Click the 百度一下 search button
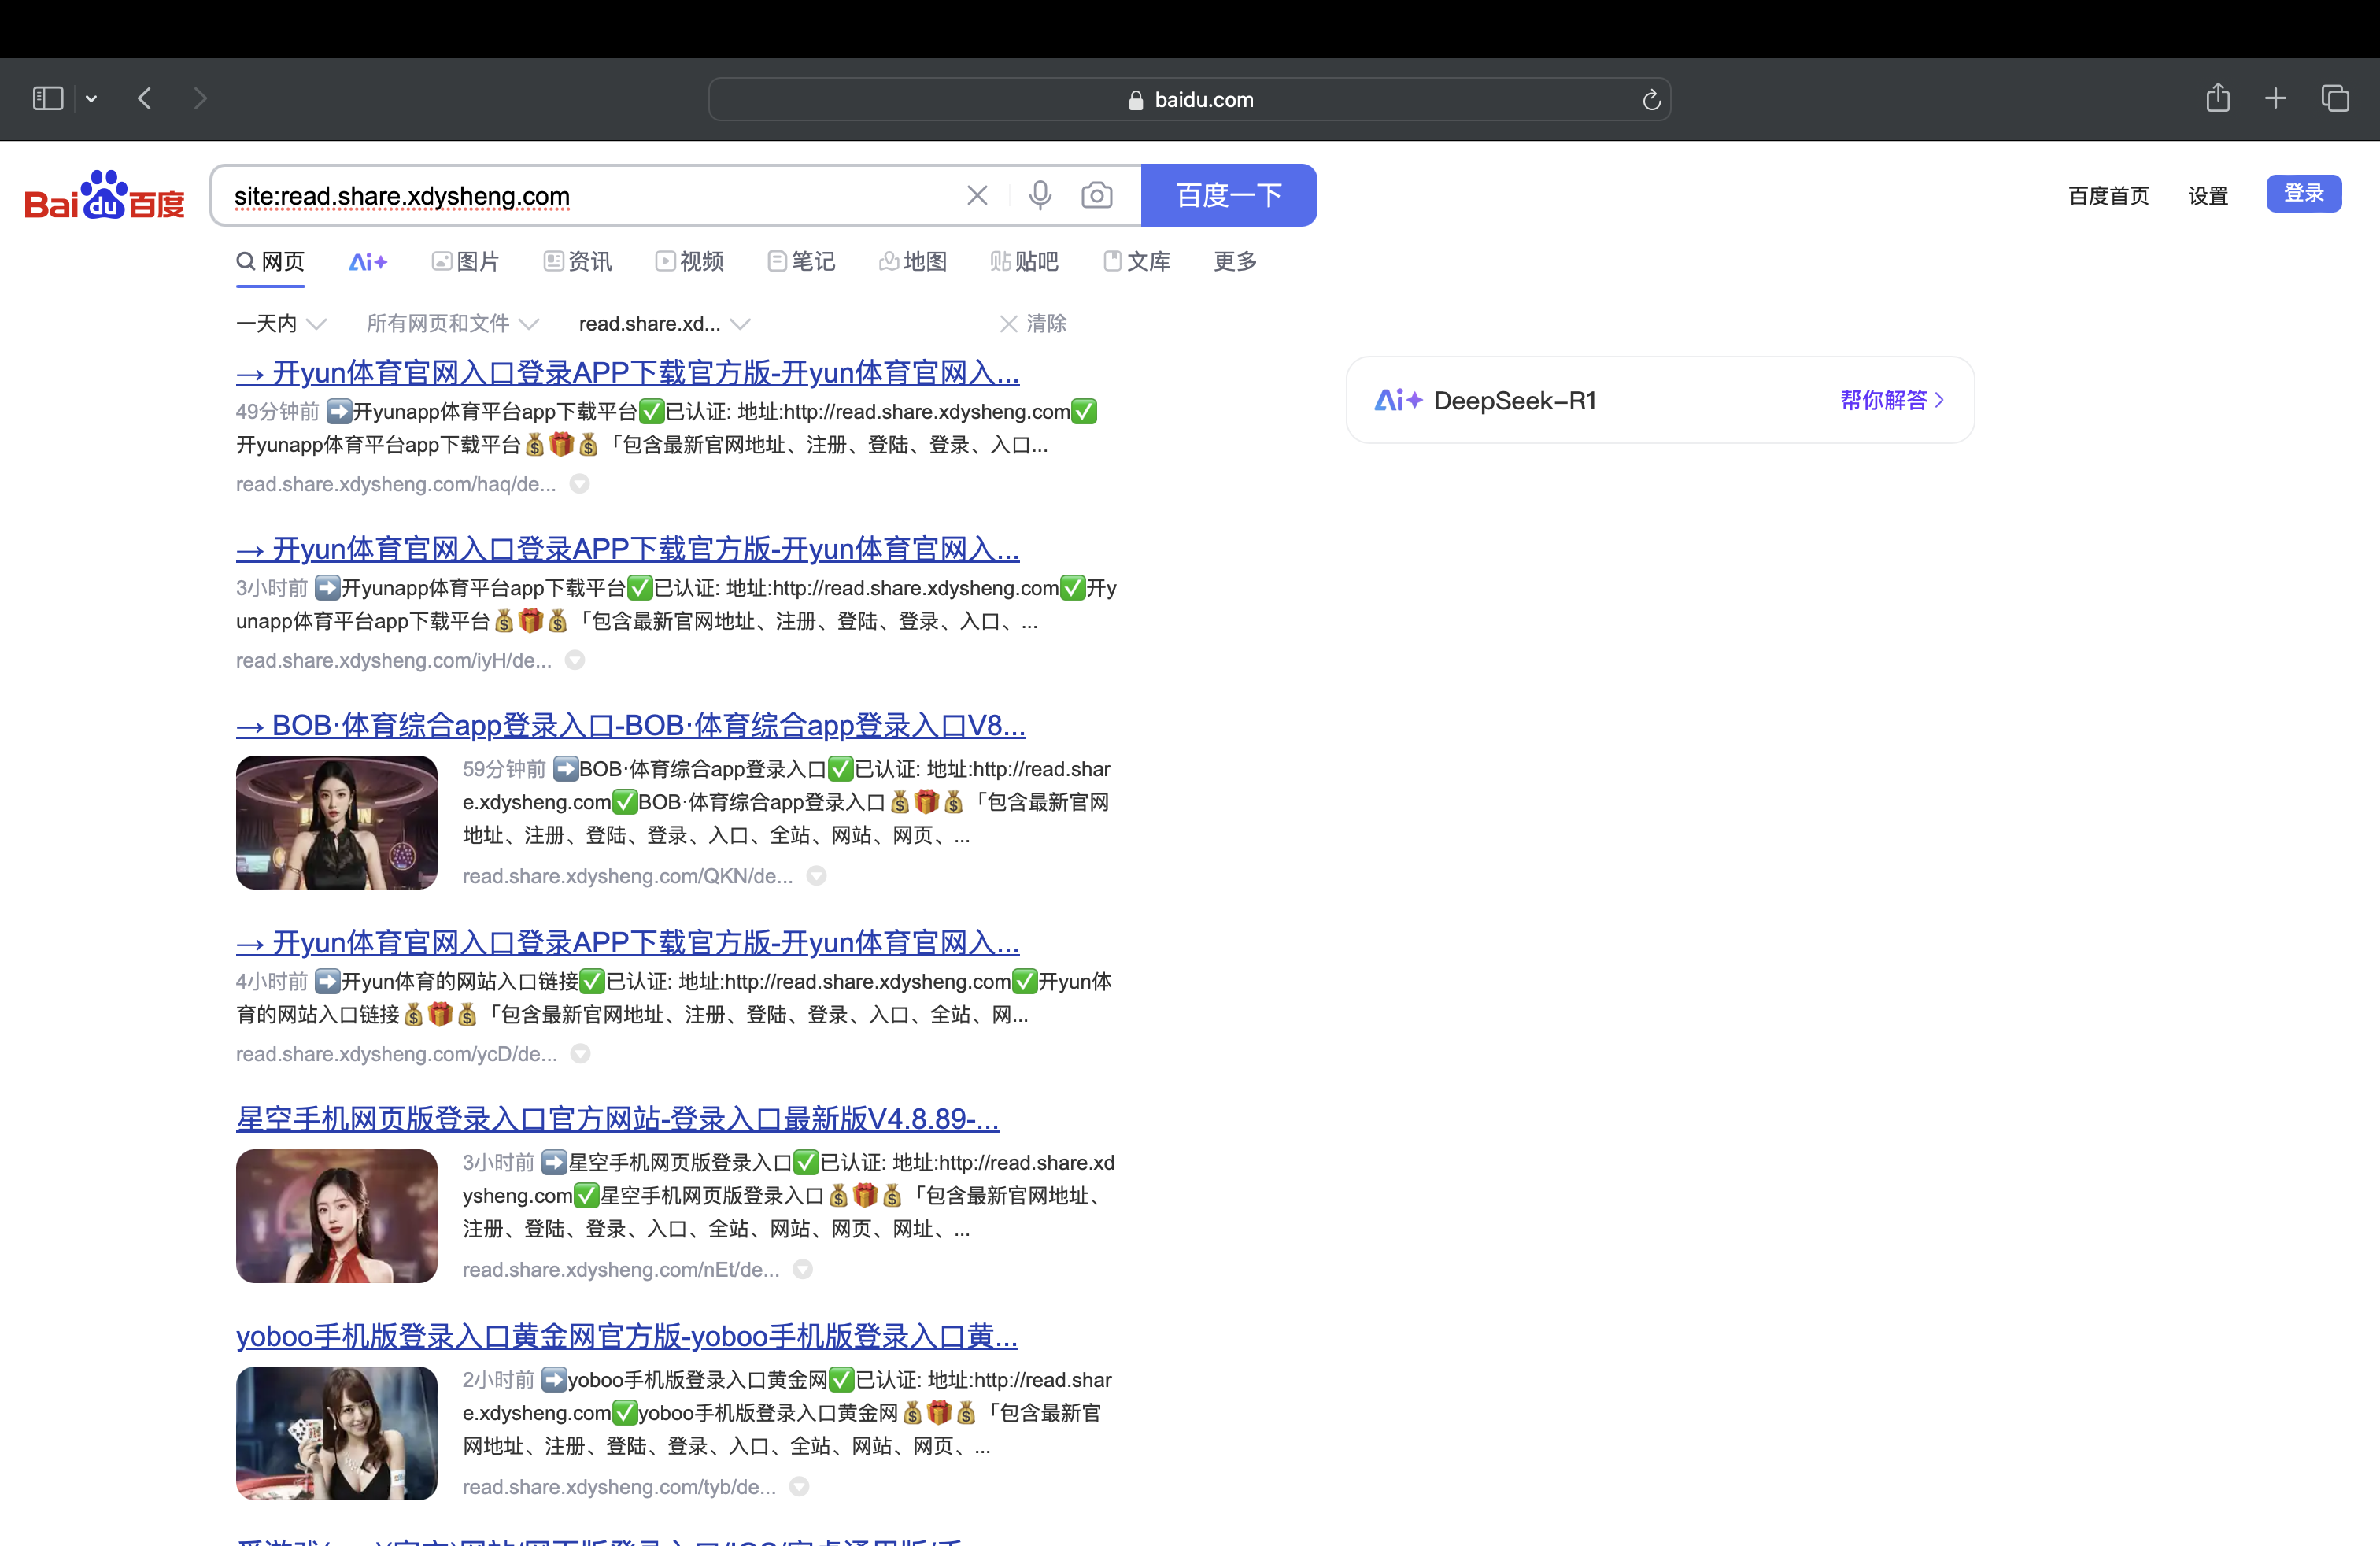 click(x=1228, y=195)
